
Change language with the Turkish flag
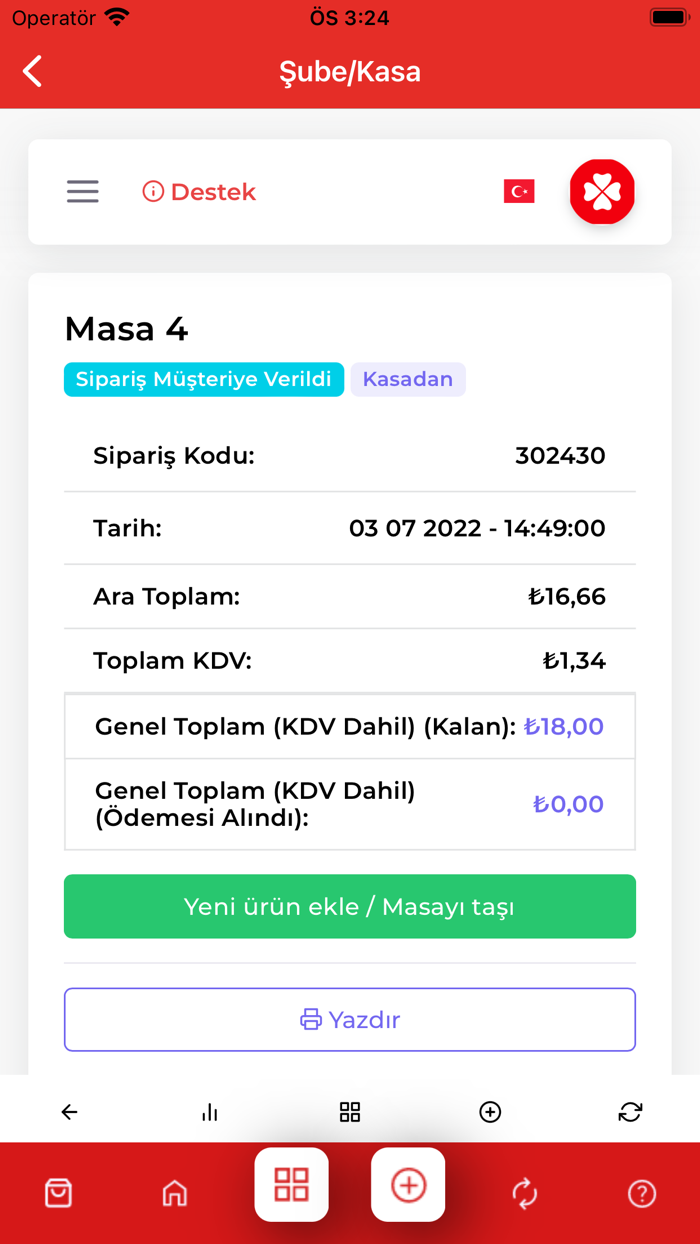(x=518, y=191)
